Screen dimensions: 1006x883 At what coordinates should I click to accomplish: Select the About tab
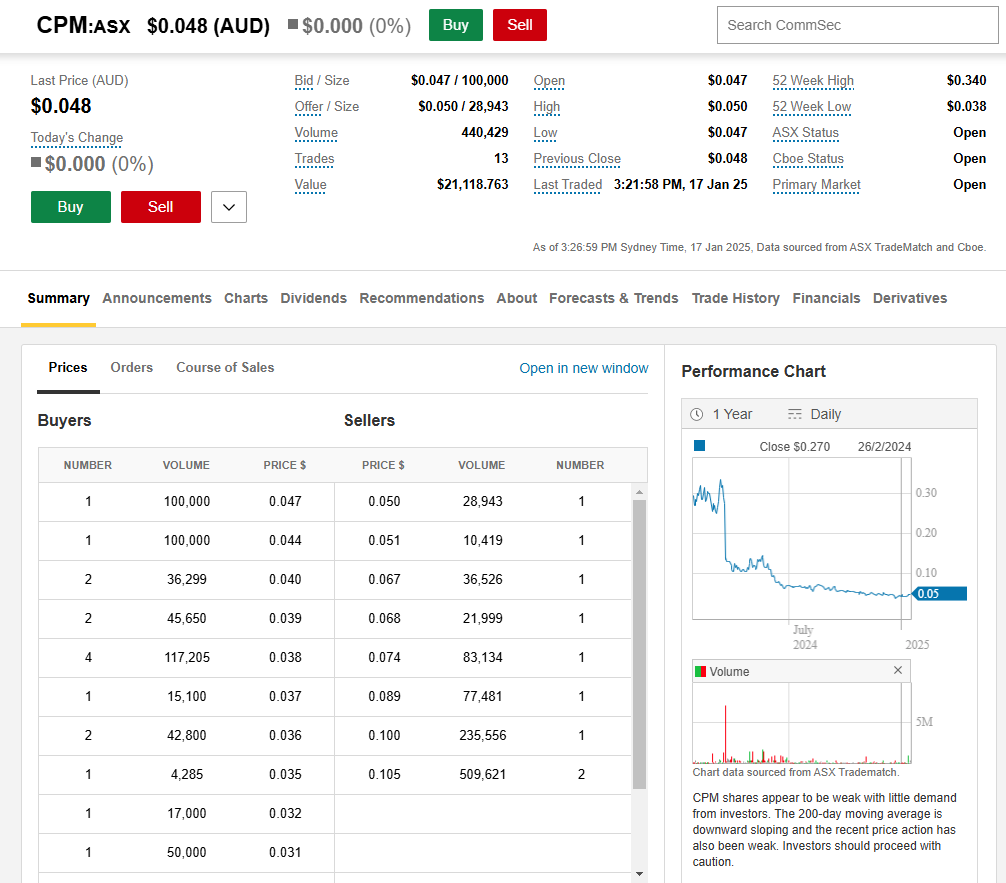516,298
